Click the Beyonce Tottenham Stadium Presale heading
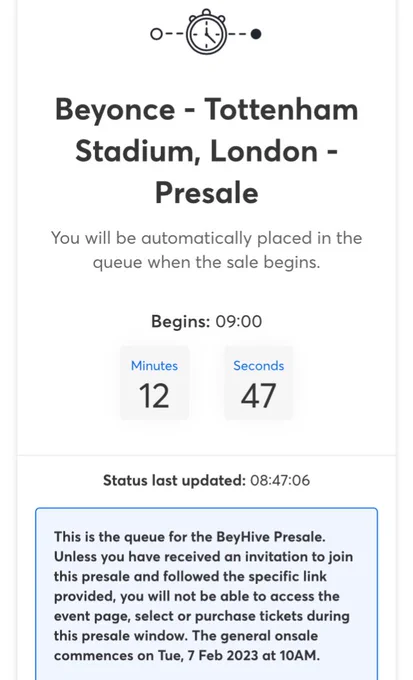The height and width of the screenshot is (680, 413). pyautogui.click(x=206, y=151)
